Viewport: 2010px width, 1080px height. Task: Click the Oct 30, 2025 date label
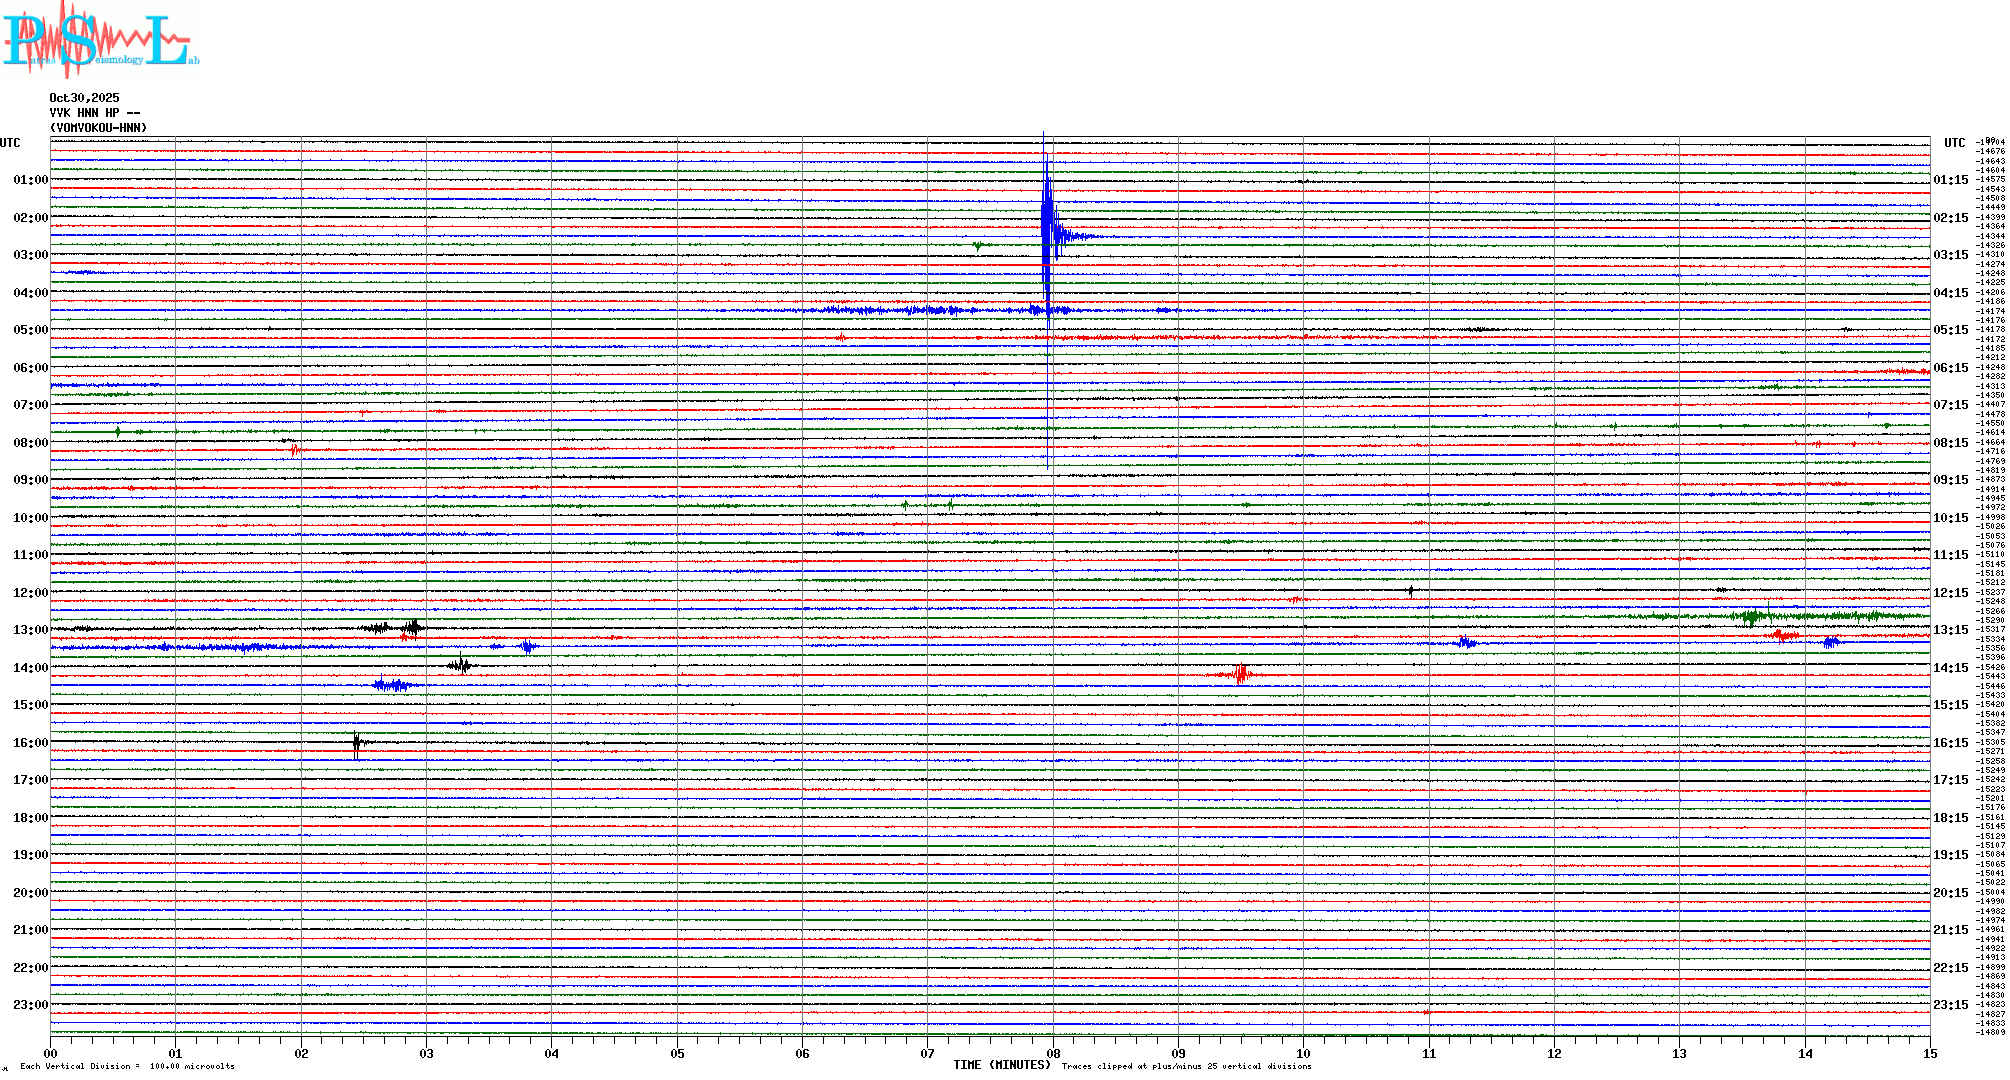tap(84, 98)
